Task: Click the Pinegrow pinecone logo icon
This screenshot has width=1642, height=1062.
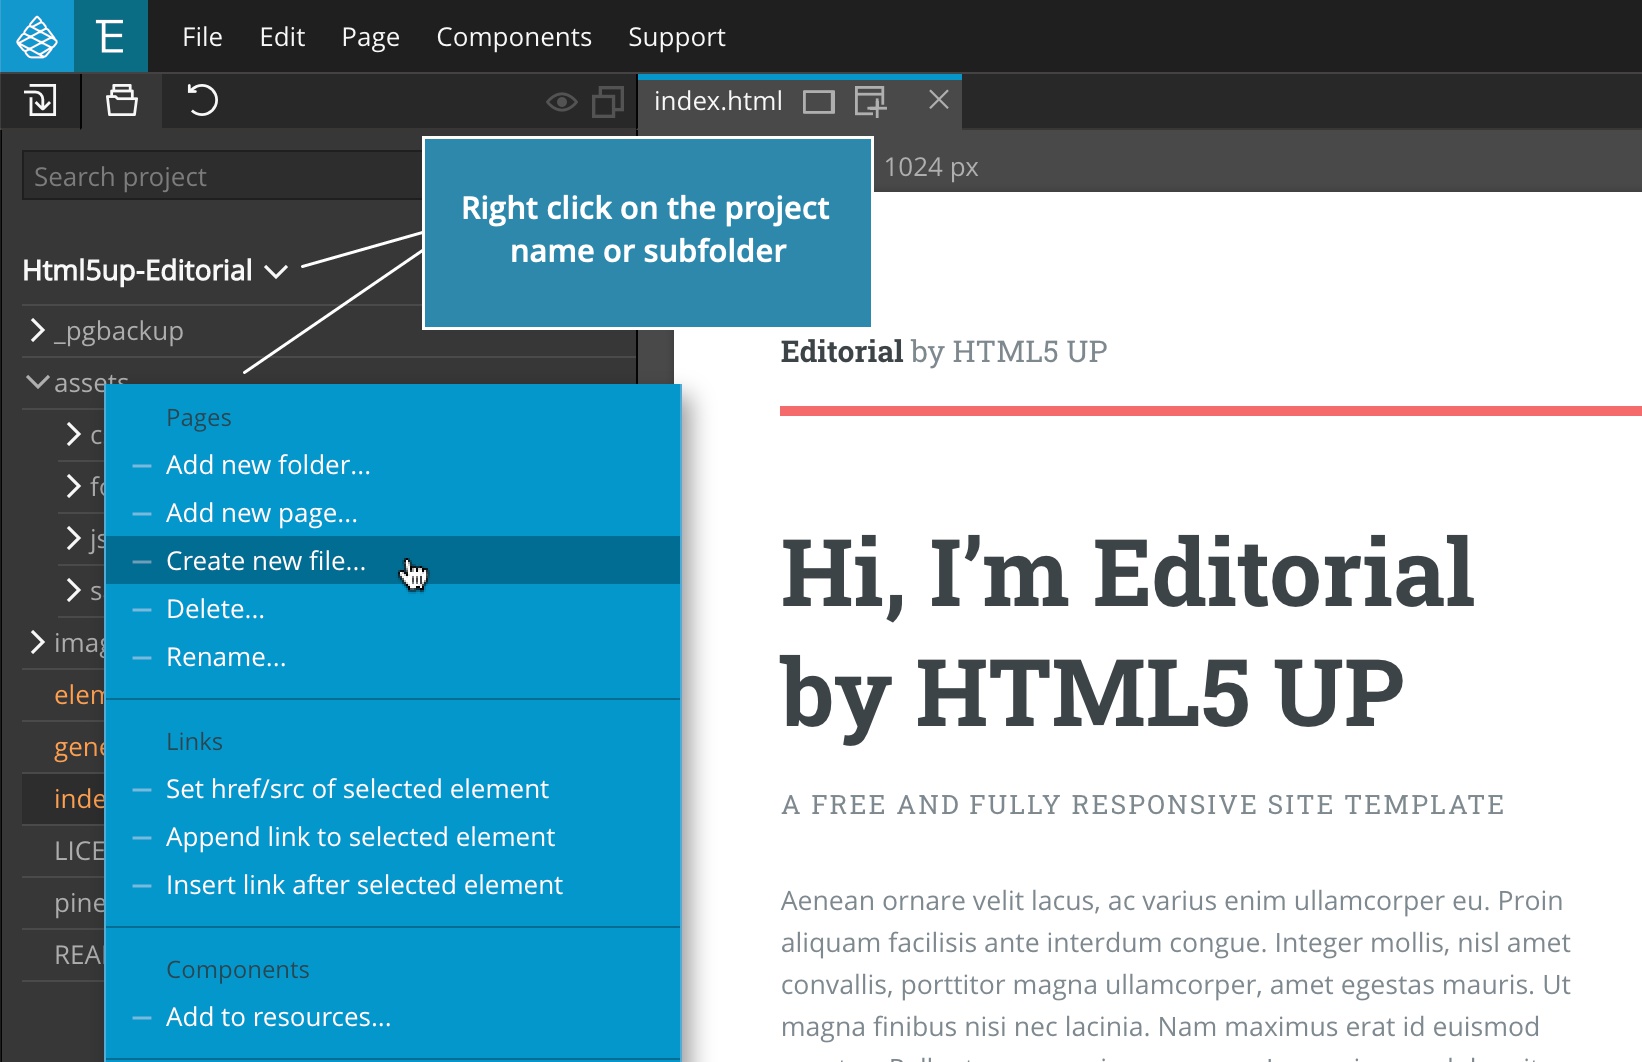Action: (x=37, y=37)
